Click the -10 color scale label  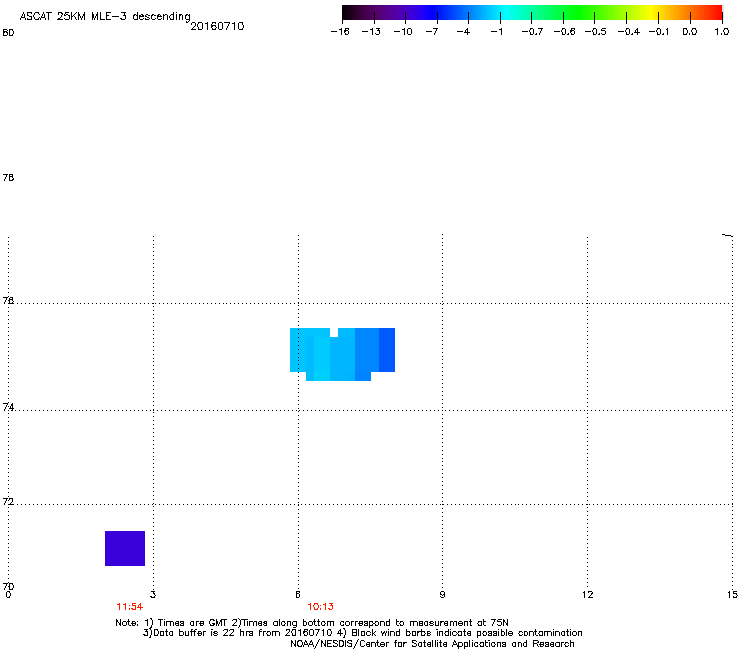click(403, 32)
